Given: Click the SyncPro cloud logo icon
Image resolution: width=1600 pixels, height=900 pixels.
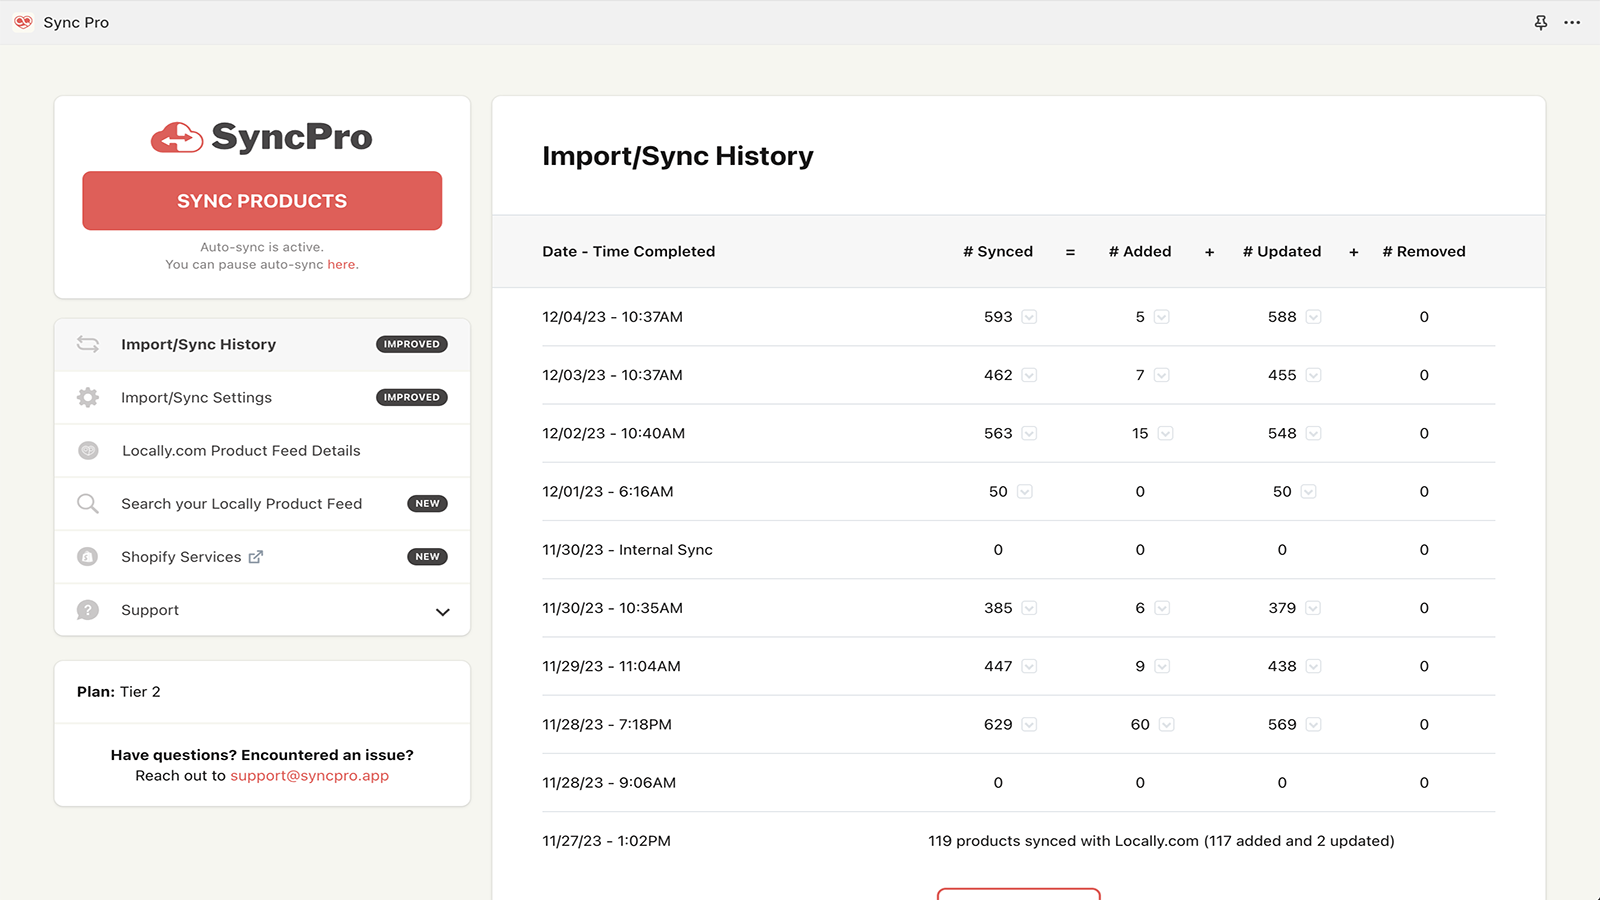Looking at the screenshot, I should 177,138.
